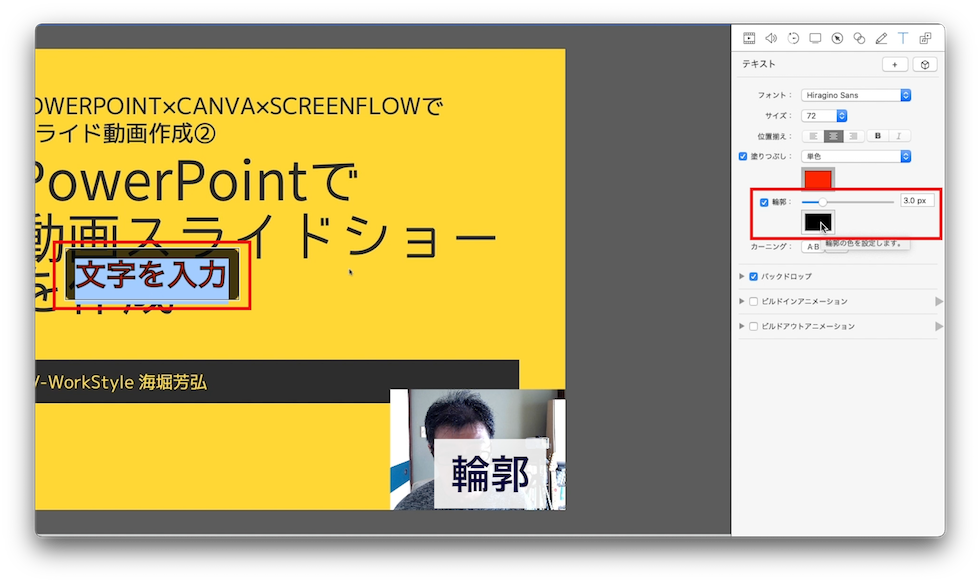Viewport: 980px width, 583px height.
Task: Open the rightmost media inspector icon
Action: pyautogui.click(x=926, y=37)
